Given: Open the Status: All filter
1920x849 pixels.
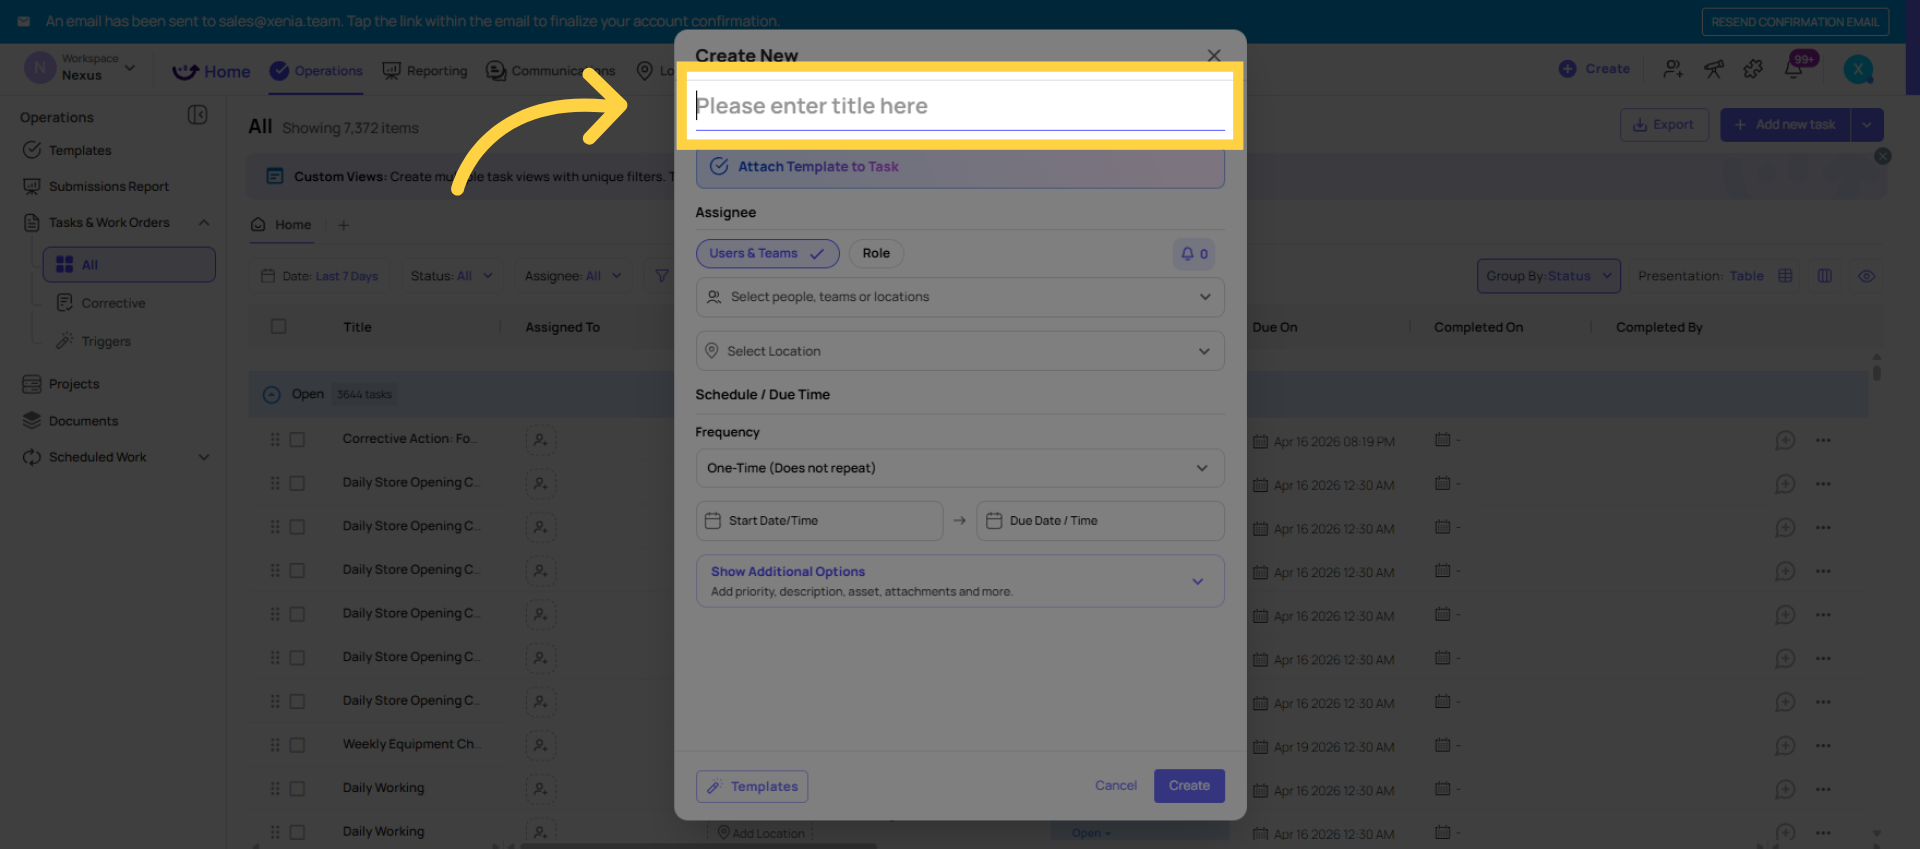Looking at the screenshot, I should point(452,276).
